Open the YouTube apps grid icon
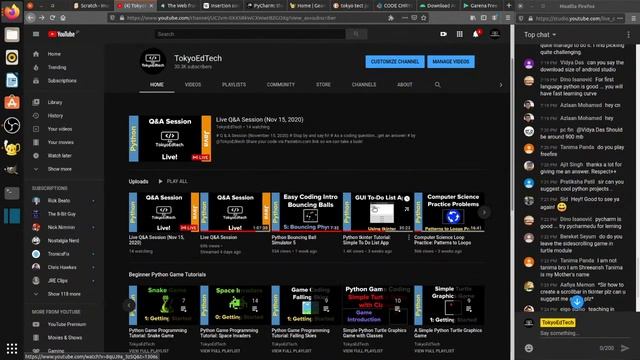The image size is (640, 360). (460, 34)
